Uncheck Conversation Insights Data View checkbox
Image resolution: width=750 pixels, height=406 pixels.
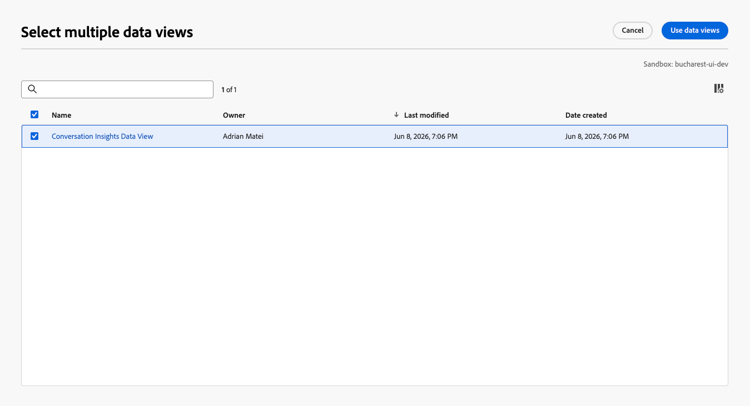tap(34, 136)
